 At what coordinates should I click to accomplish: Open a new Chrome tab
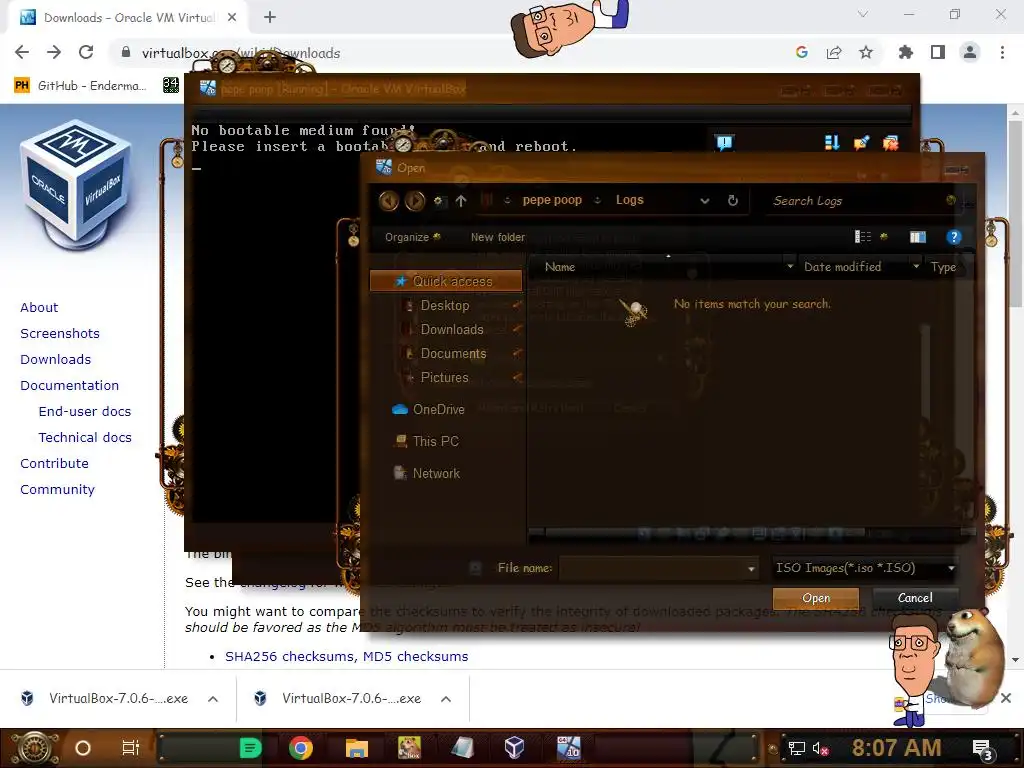[270, 18]
